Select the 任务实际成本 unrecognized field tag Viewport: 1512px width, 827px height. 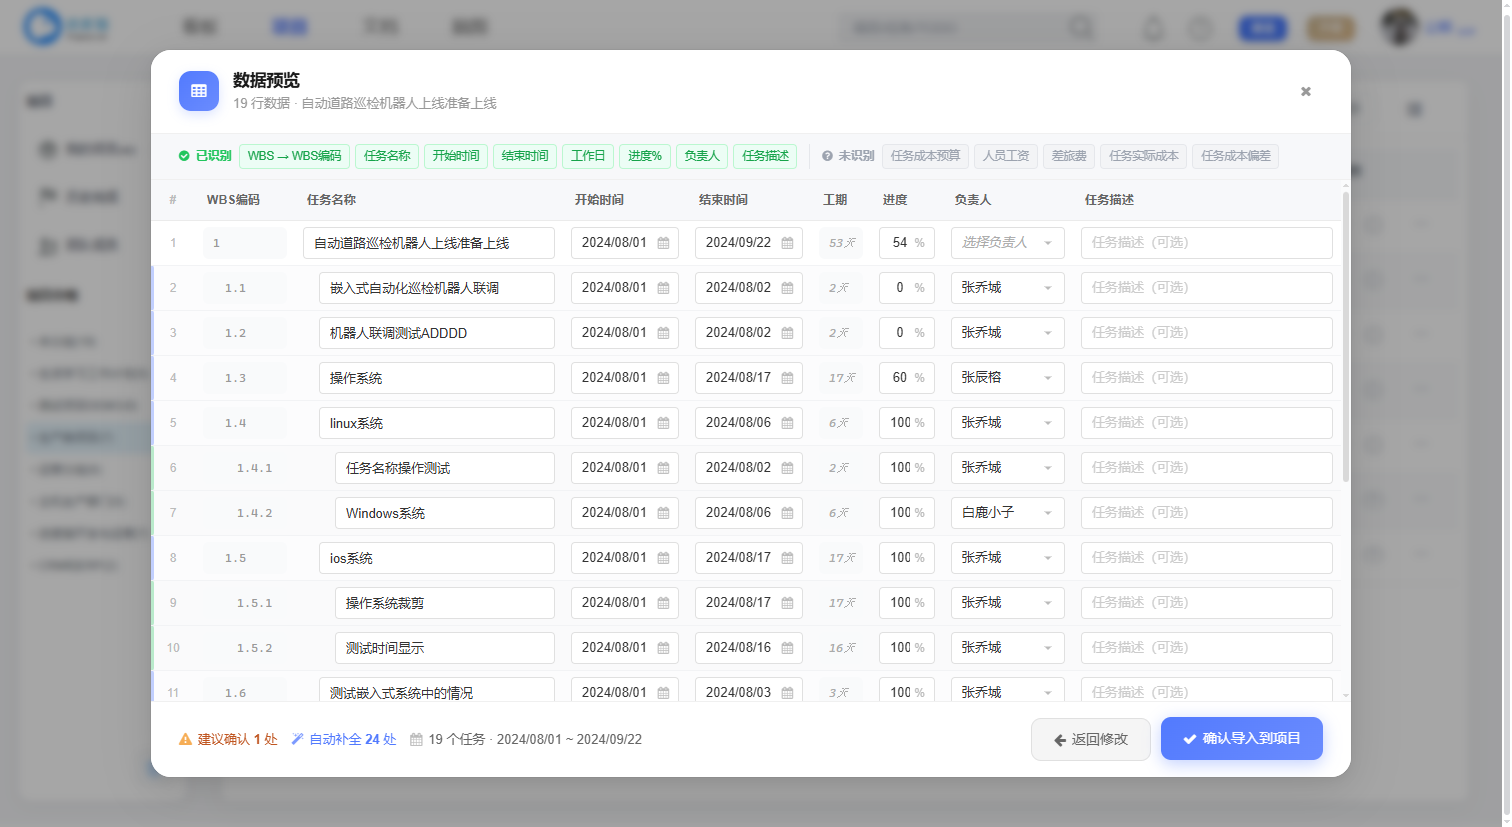(x=1144, y=156)
